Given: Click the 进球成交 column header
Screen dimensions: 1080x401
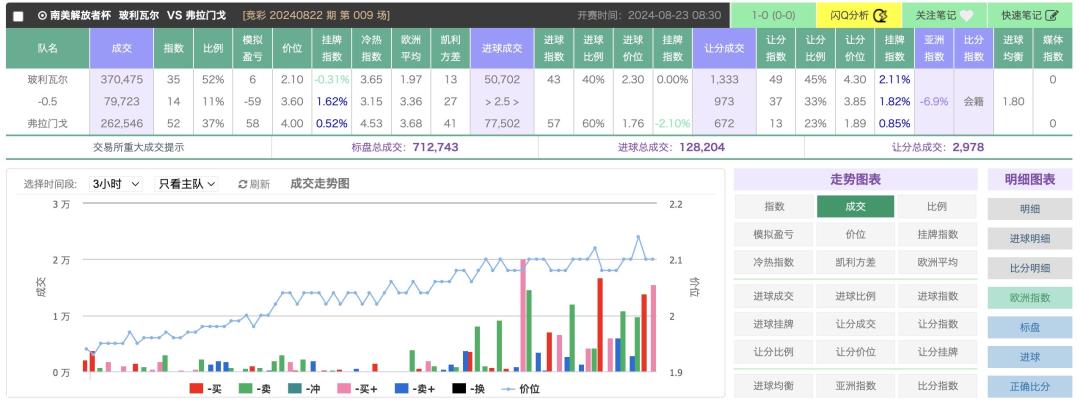Looking at the screenshot, I should [x=503, y=48].
